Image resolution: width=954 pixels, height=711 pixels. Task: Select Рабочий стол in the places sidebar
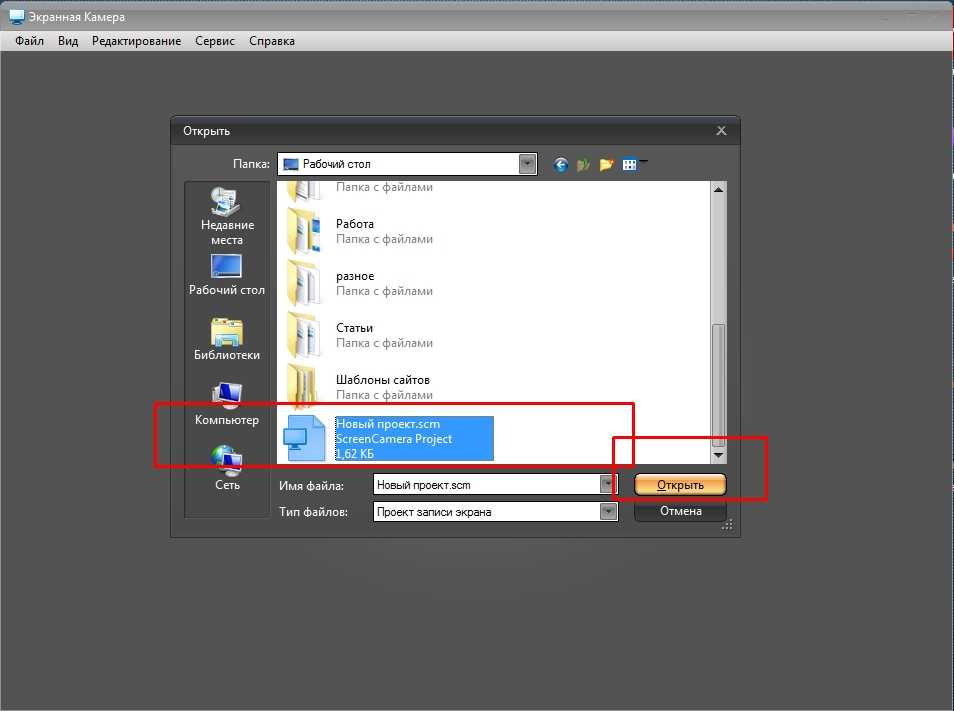(x=227, y=274)
